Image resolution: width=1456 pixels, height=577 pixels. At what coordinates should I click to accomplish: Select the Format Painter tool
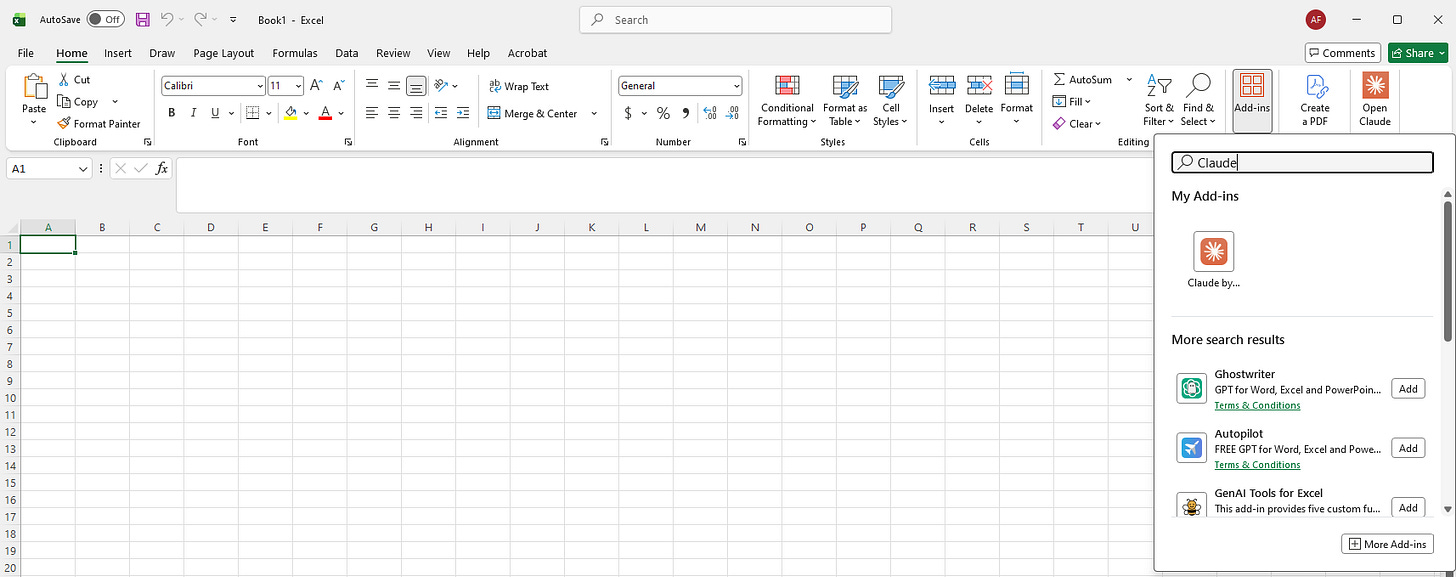click(98, 124)
